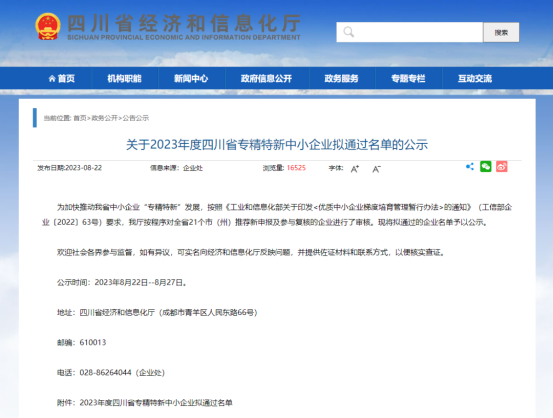
Task: Open the 专题专栏 menu
Action: [408, 78]
